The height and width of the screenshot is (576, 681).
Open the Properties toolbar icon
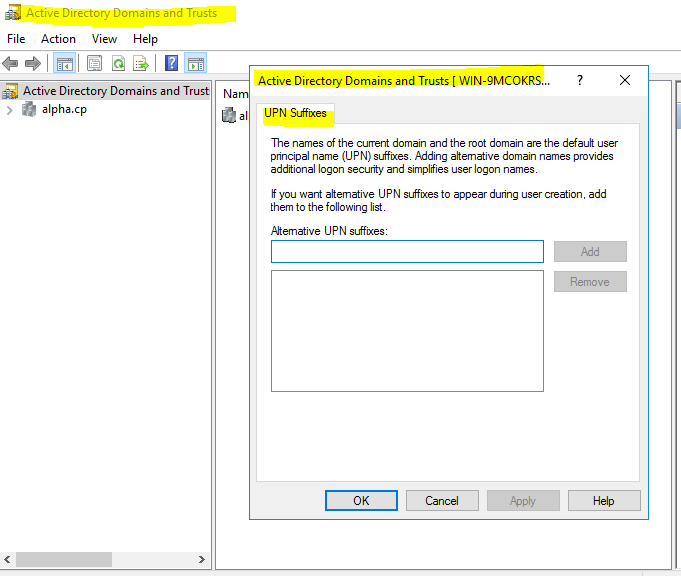(x=94, y=63)
